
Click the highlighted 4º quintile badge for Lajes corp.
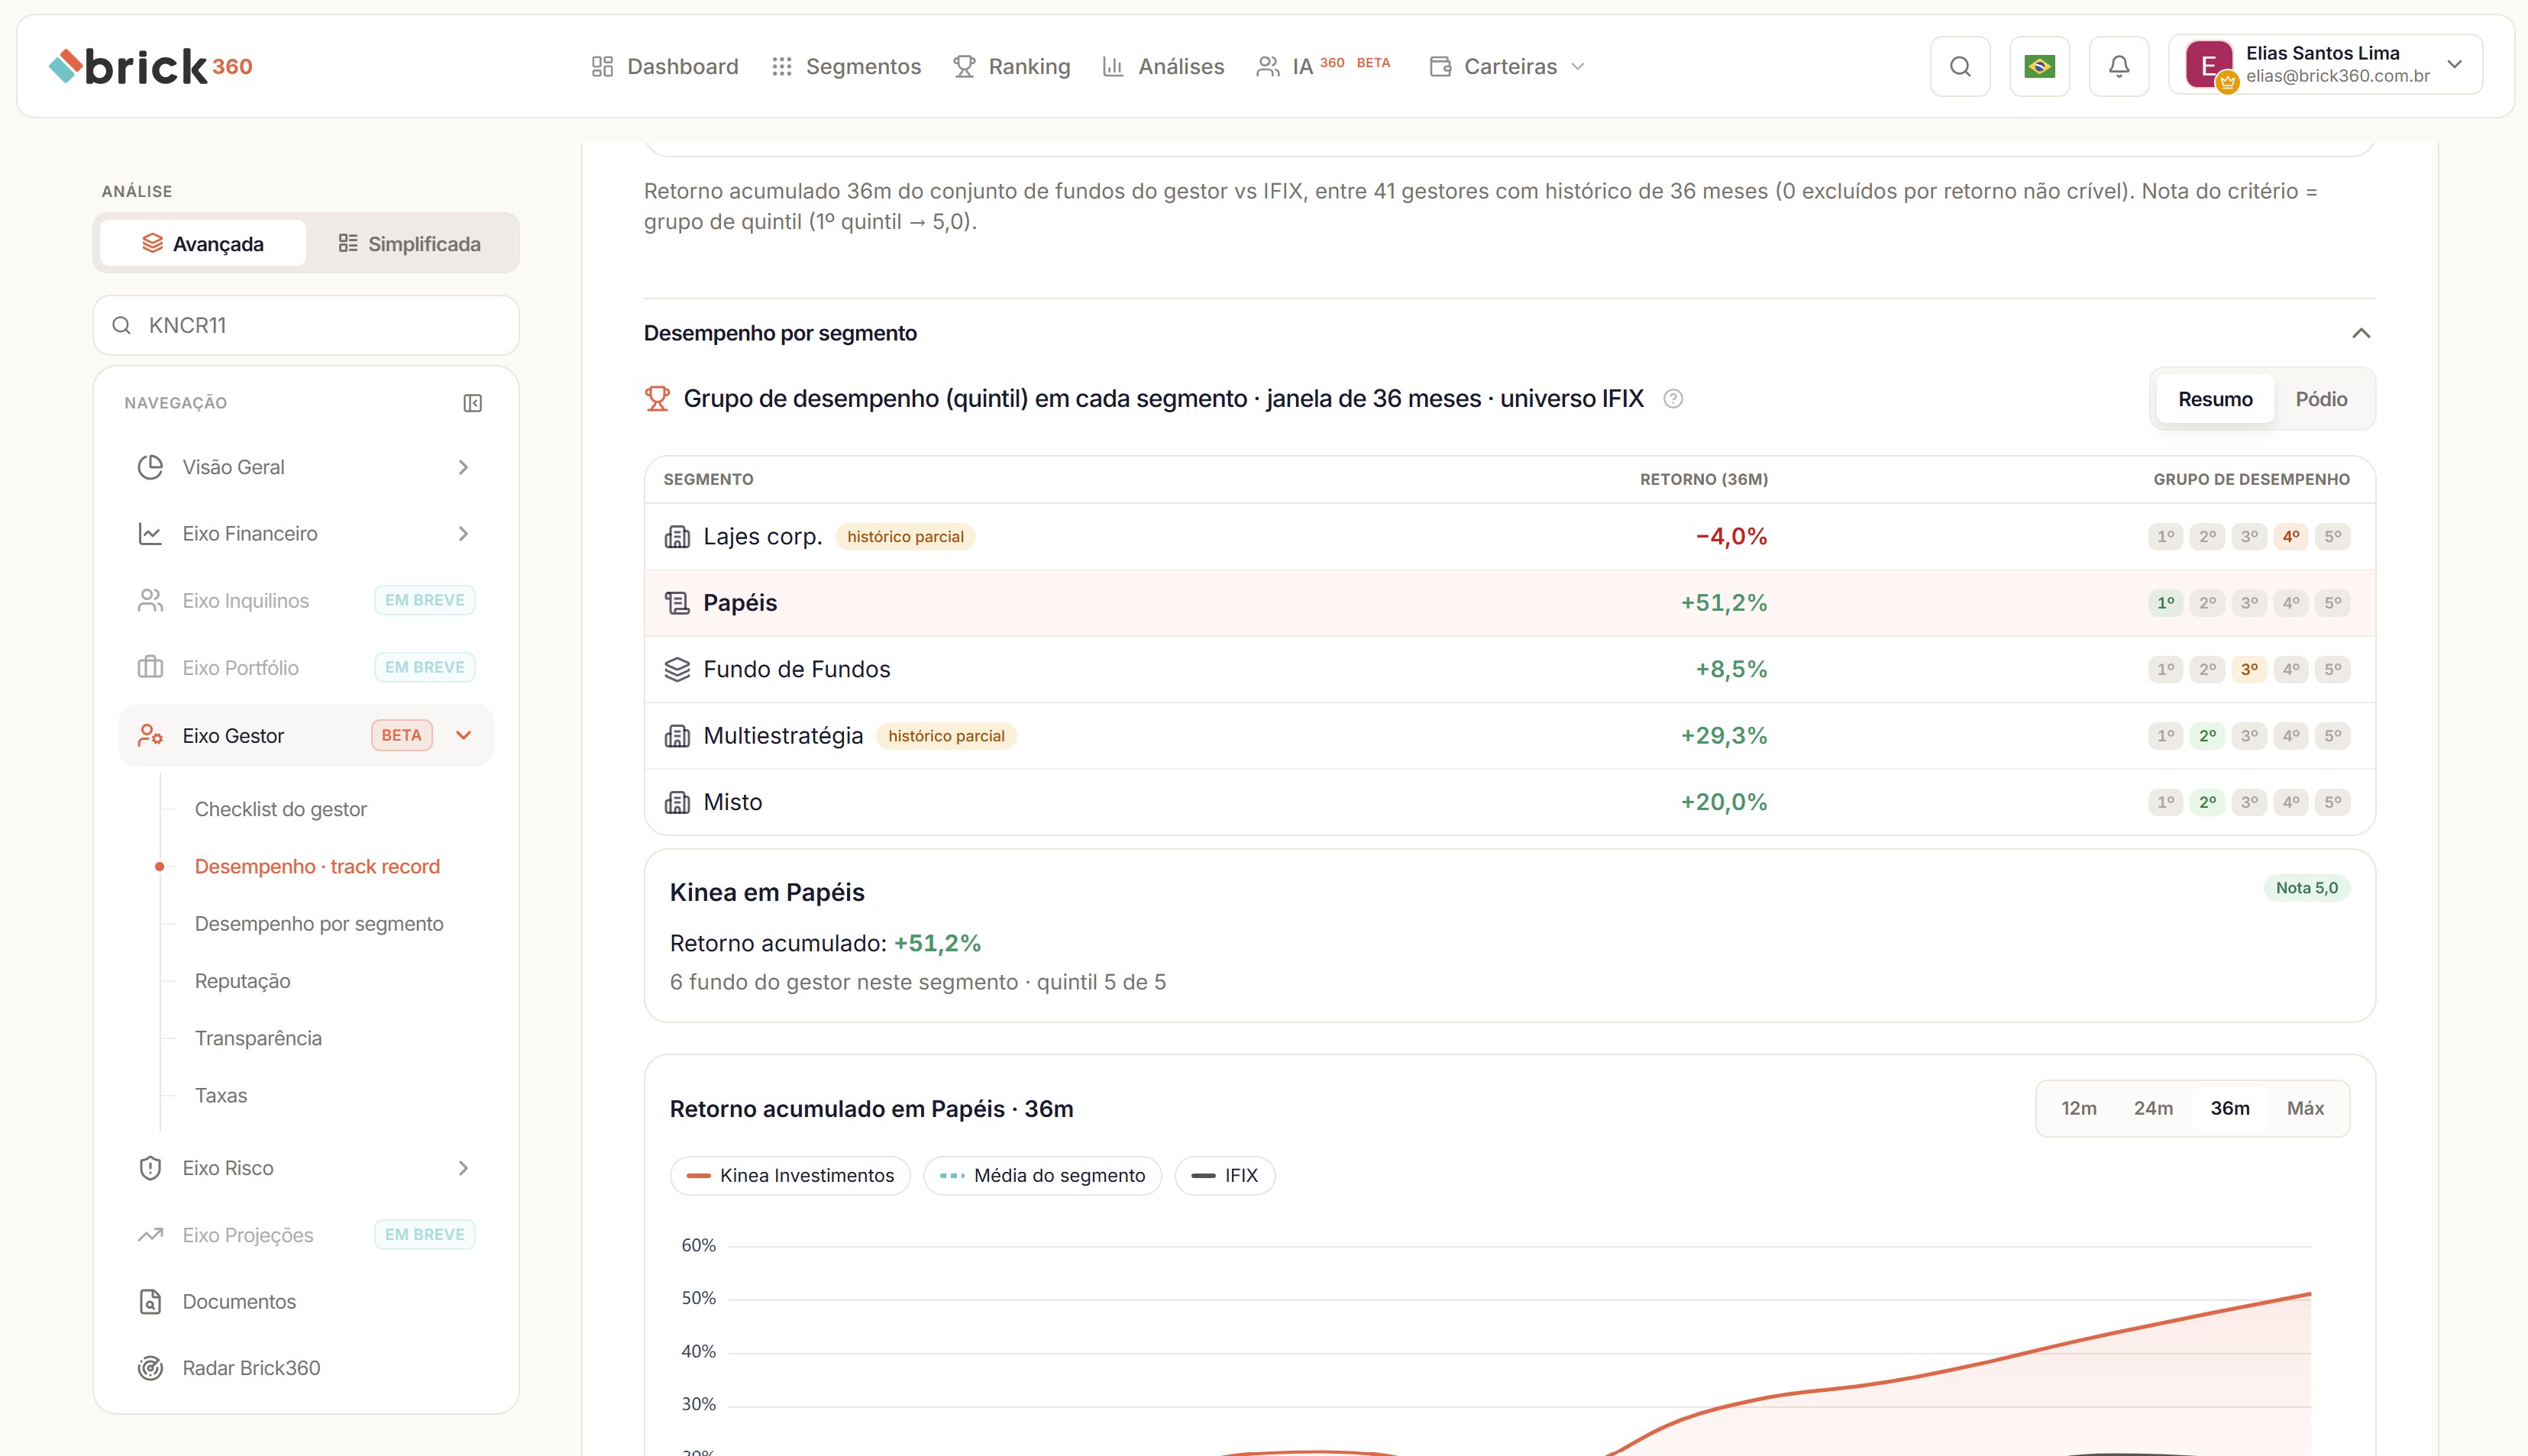[2291, 537]
